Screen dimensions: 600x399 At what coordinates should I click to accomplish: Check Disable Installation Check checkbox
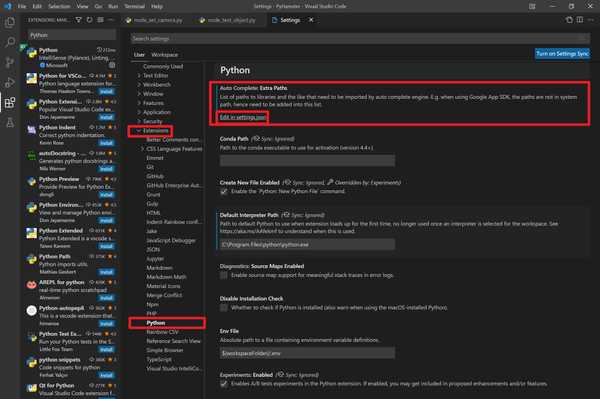click(x=224, y=308)
